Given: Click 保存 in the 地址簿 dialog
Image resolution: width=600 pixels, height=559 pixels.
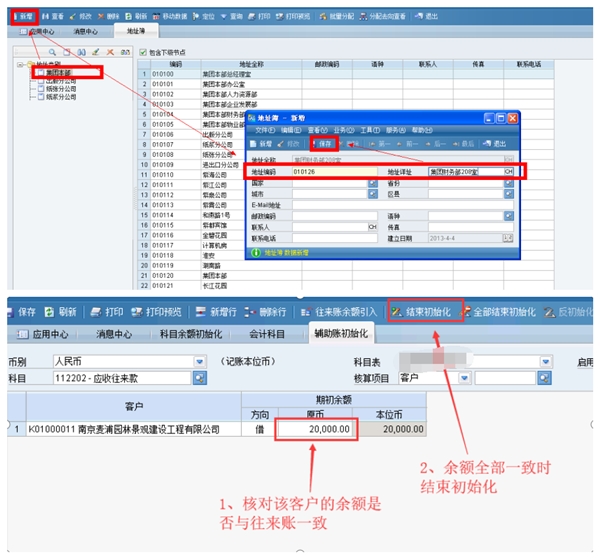Looking at the screenshot, I should point(325,144).
